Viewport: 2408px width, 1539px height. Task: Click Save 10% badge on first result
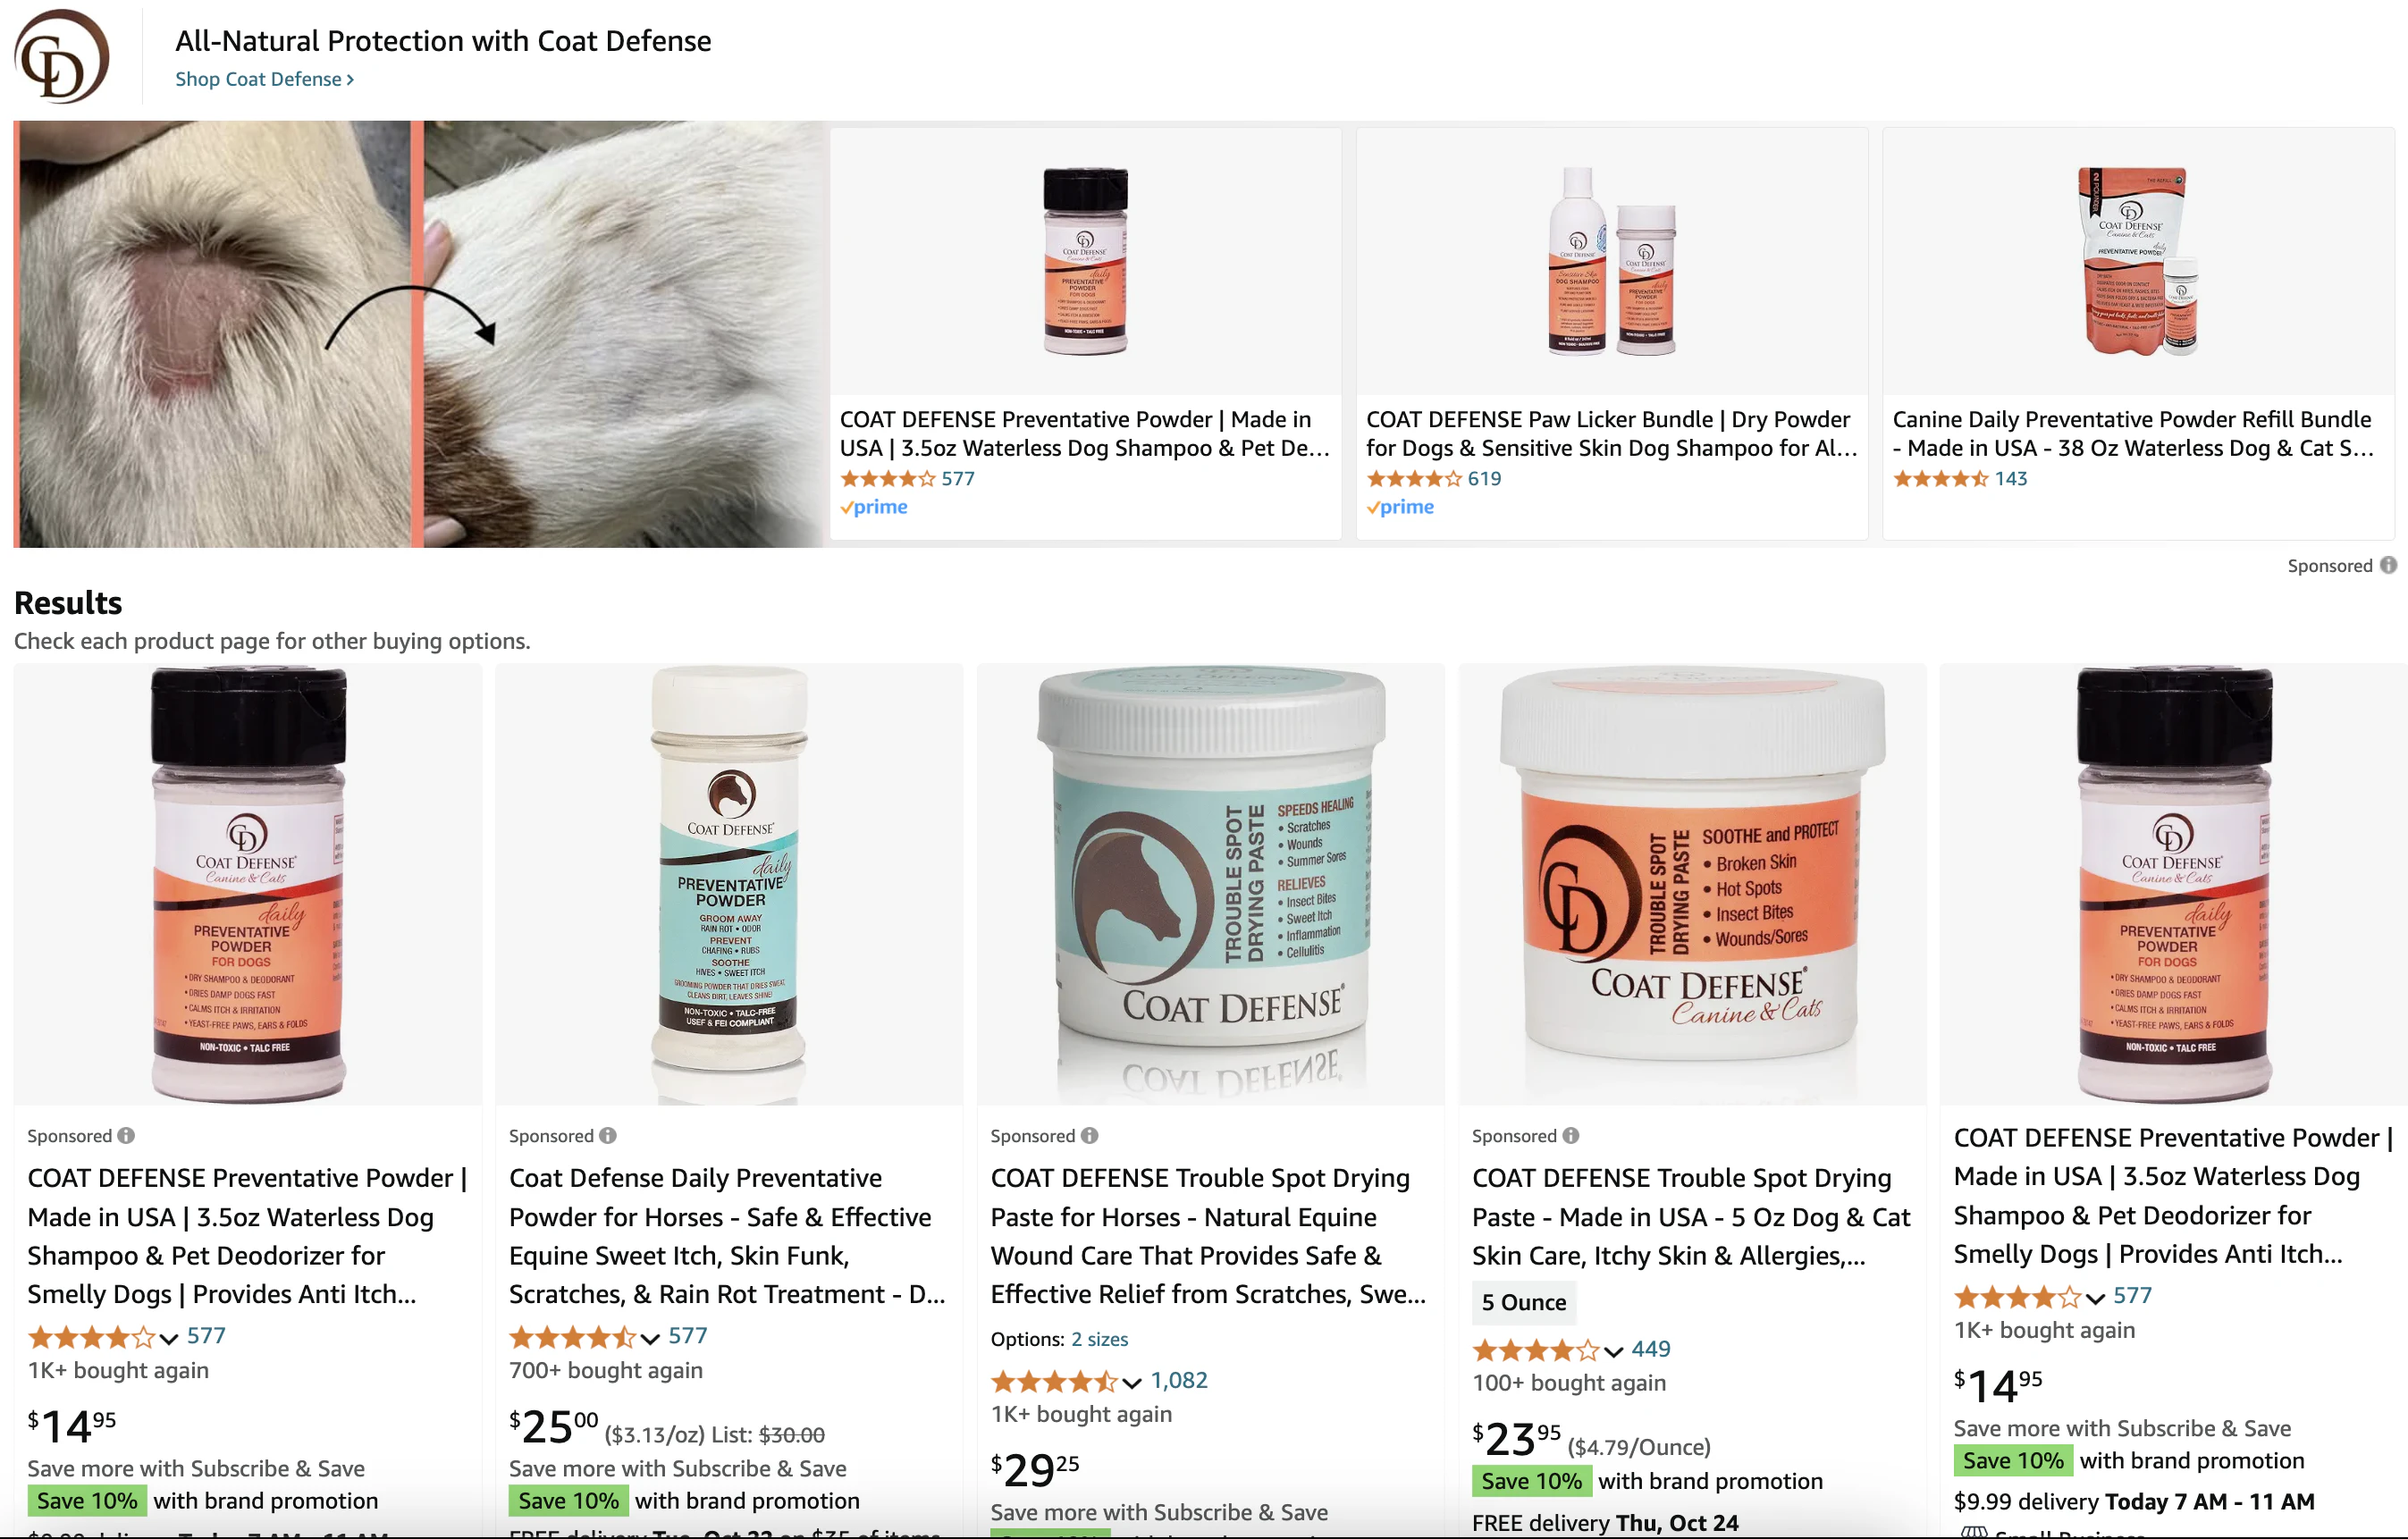(87, 1500)
